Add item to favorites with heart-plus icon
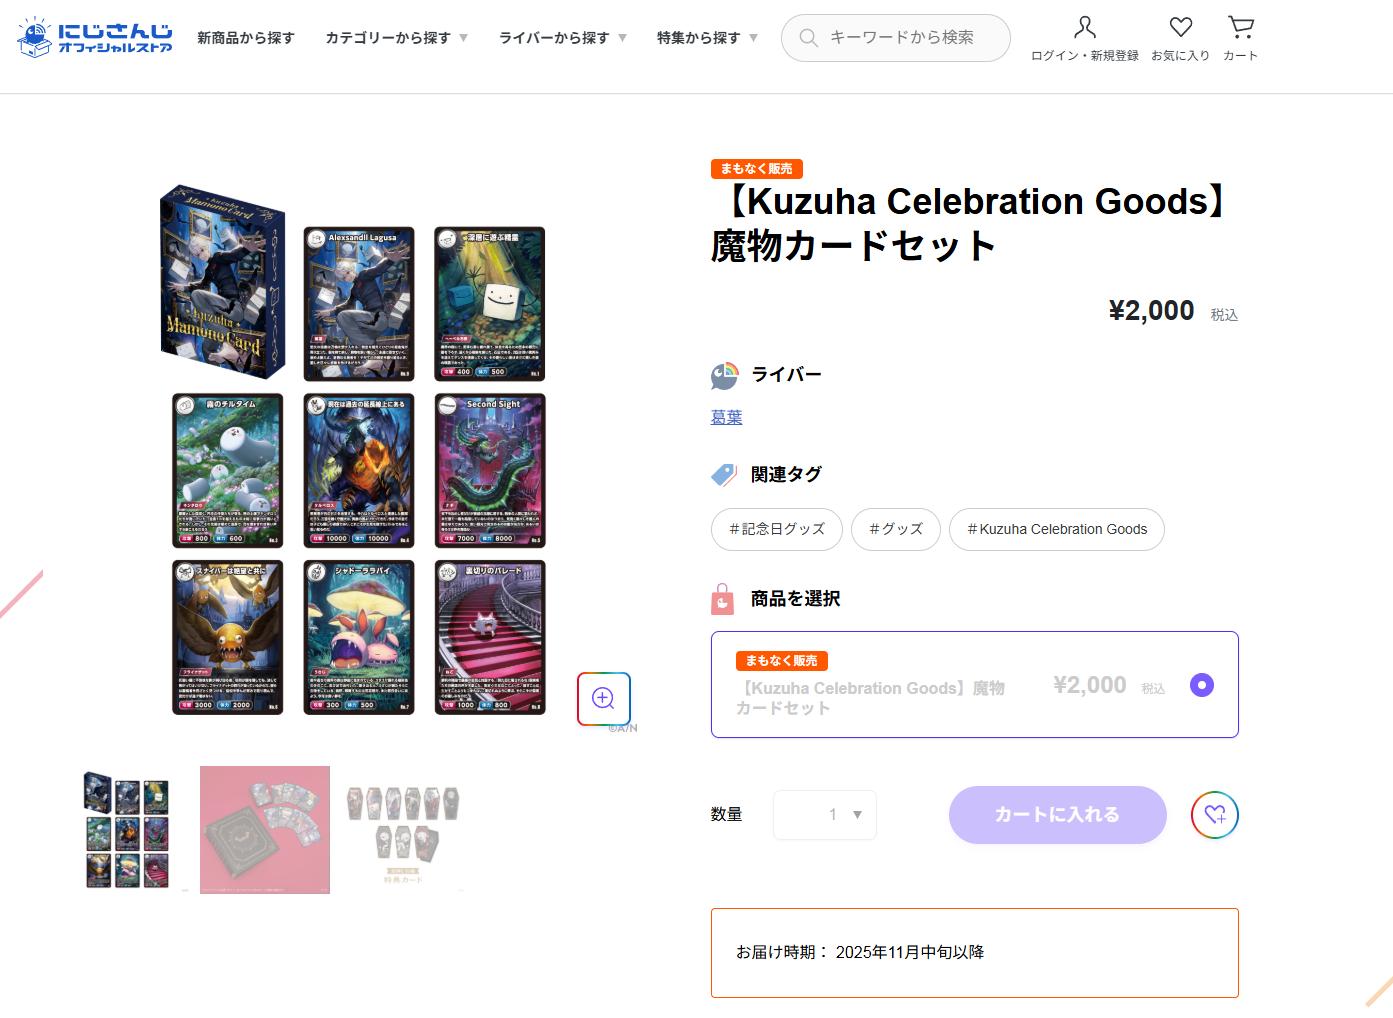Viewport: 1393px width, 1018px height. [x=1215, y=815]
